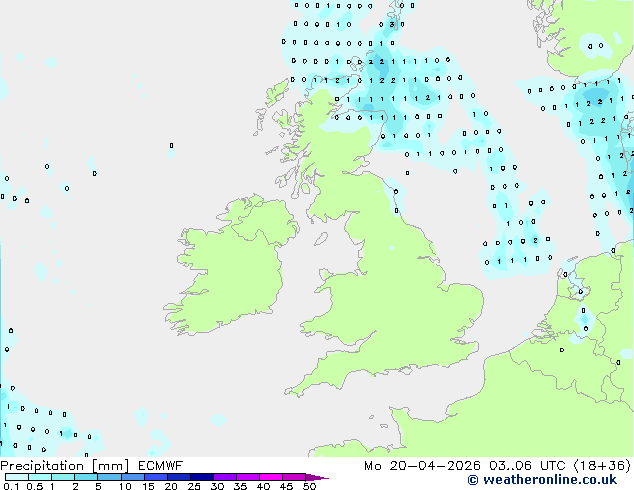This screenshot has height=490, width=634.
Task: Click the '35' legend label
Action: click(x=240, y=486)
